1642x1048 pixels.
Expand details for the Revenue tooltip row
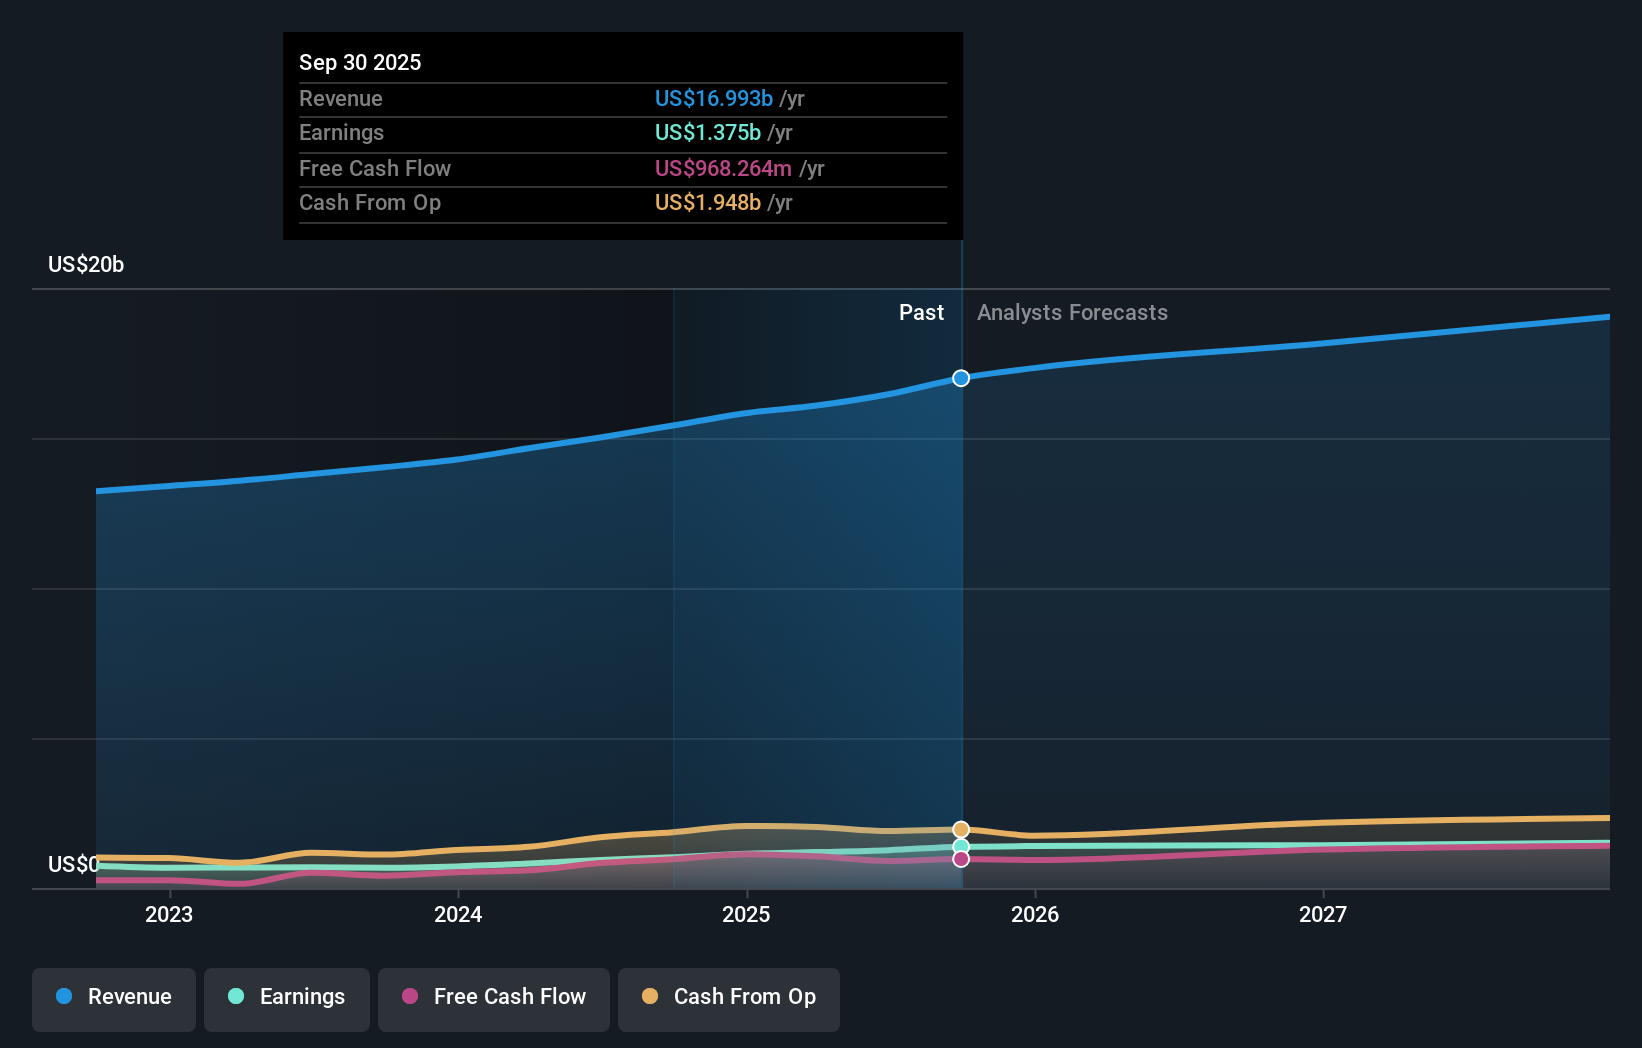click(622, 99)
